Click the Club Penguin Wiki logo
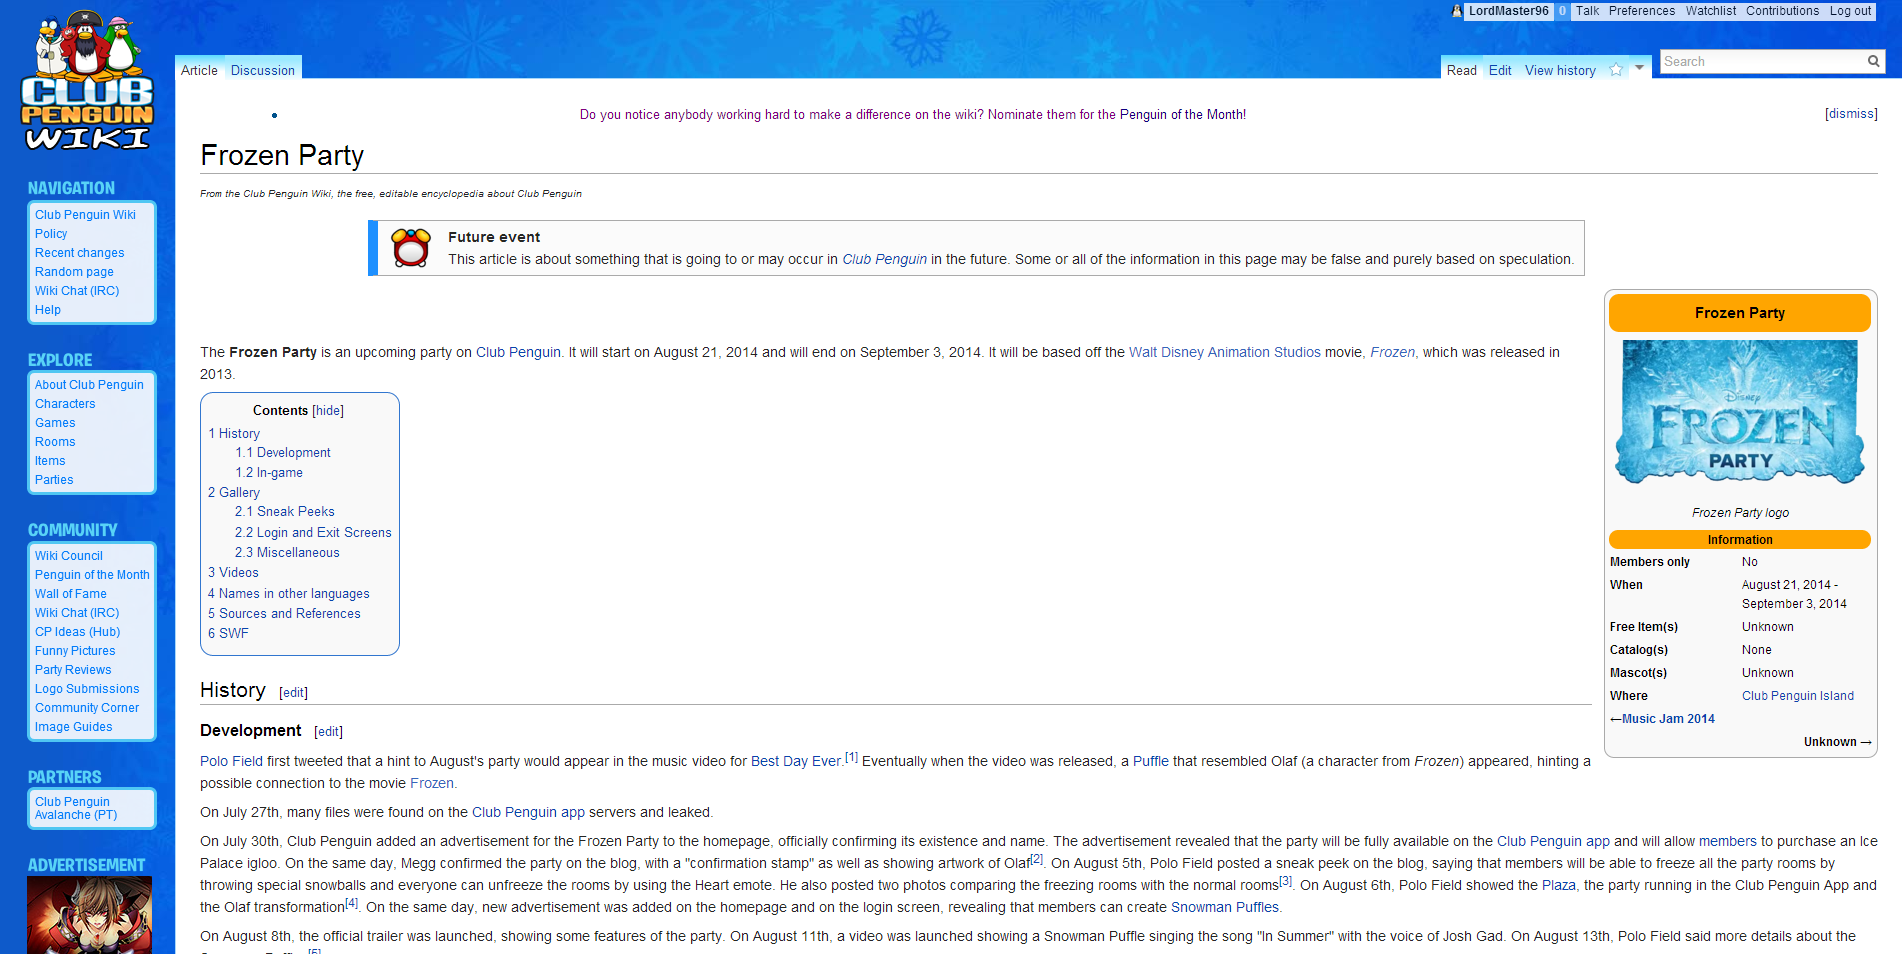The image size is (1902, 954). click(87, 81)
